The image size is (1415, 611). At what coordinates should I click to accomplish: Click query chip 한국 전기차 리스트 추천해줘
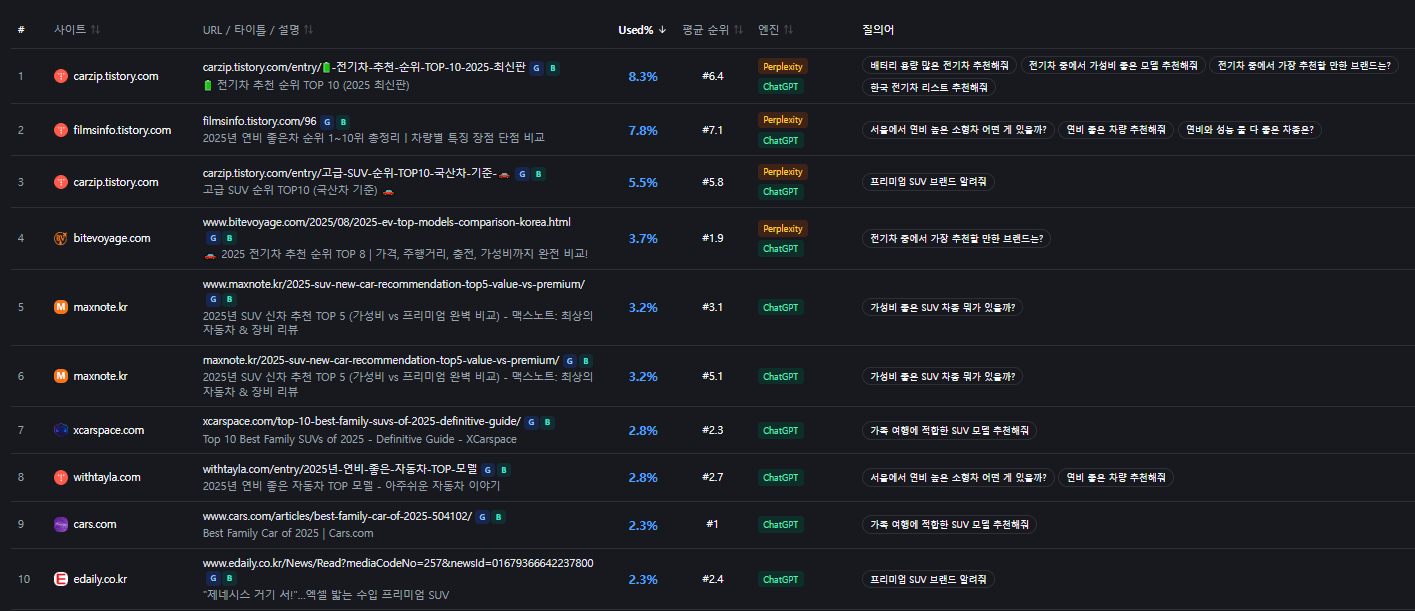pos(929,87)
